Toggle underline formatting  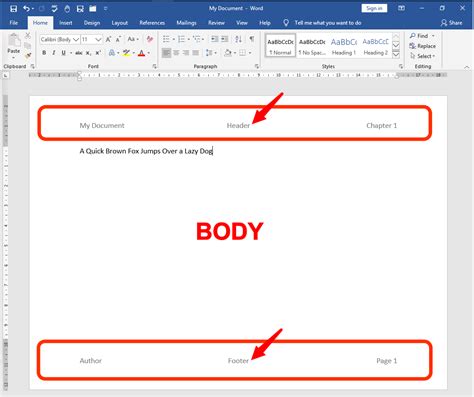tap(63, 53)
